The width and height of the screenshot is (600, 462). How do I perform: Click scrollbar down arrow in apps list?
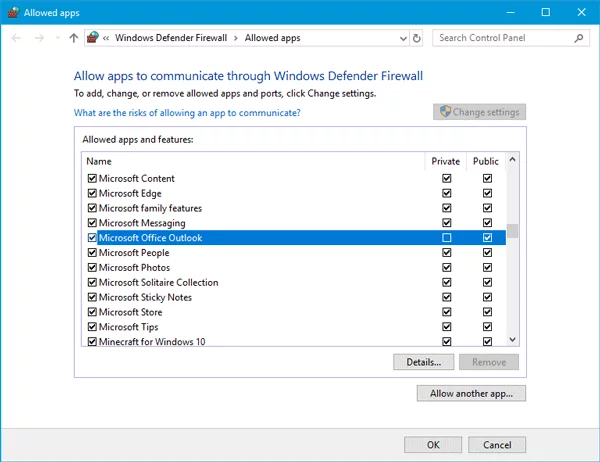click(512, 340)
